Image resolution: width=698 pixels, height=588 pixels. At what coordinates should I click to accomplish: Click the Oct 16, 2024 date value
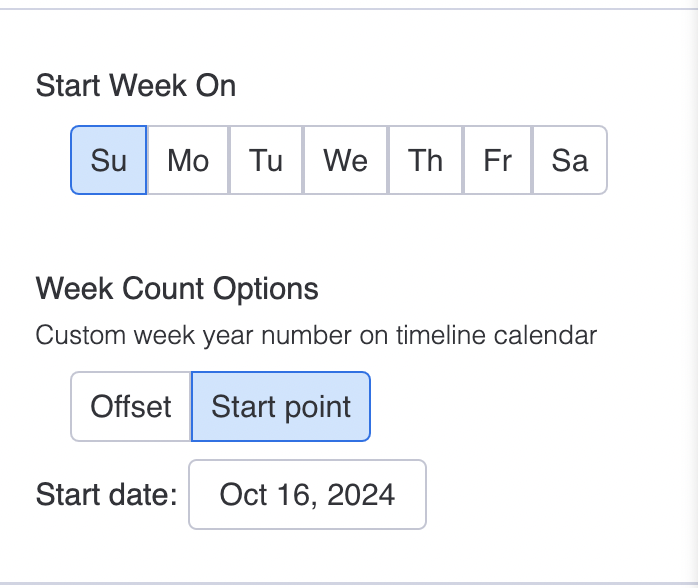point(307,494)
